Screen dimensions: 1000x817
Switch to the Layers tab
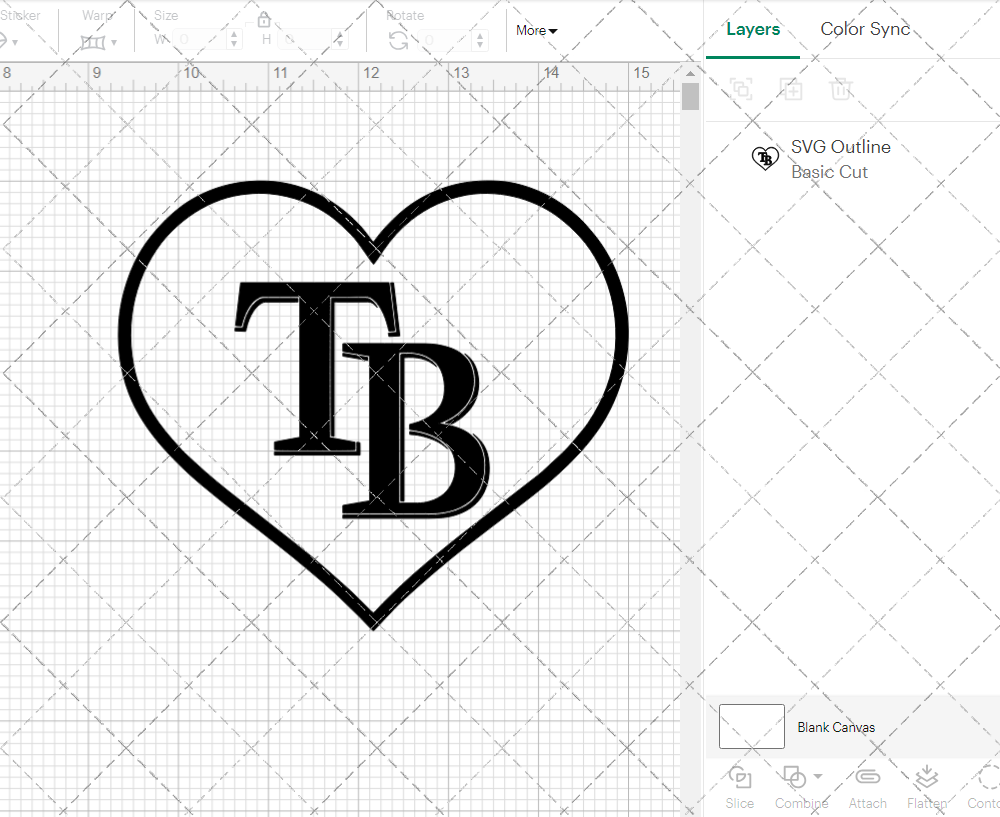(x=753, y=29)
